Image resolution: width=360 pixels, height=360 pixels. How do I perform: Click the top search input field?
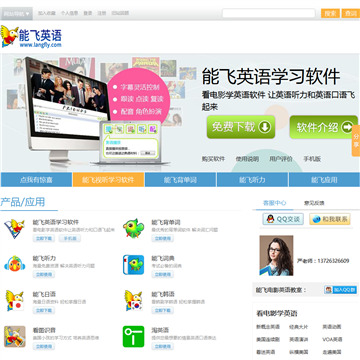[269, 13]
